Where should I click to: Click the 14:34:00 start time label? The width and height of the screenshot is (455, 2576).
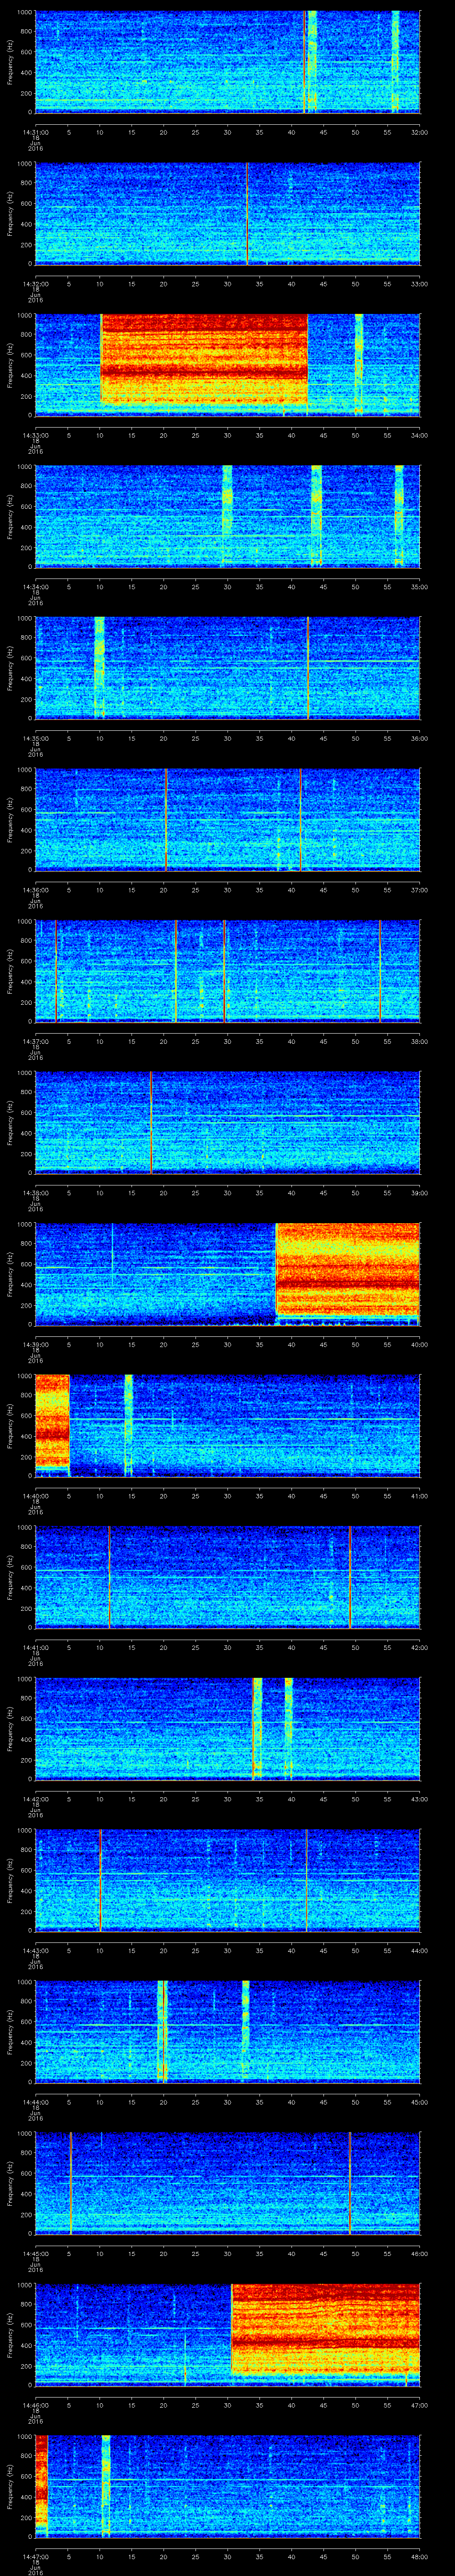click(35, 587)
